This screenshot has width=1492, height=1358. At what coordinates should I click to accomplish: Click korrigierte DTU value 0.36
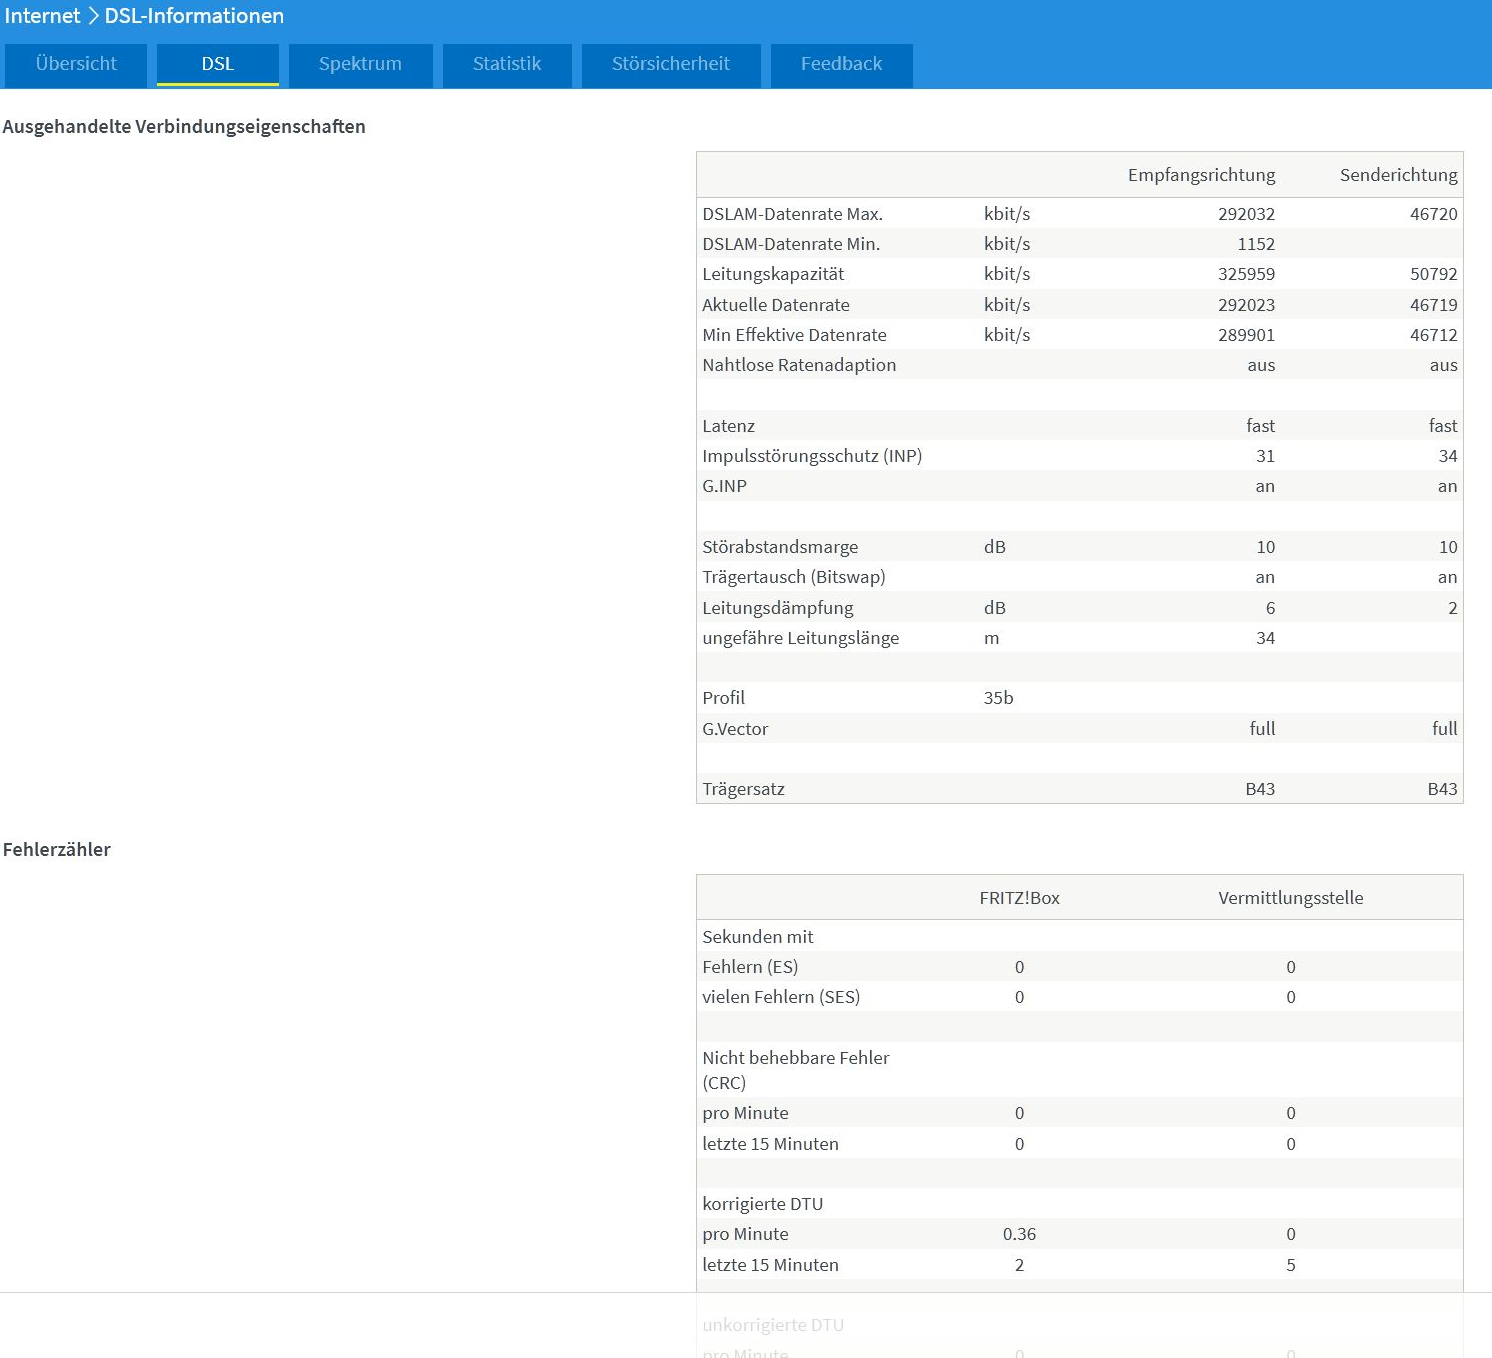point(1020,1234)
